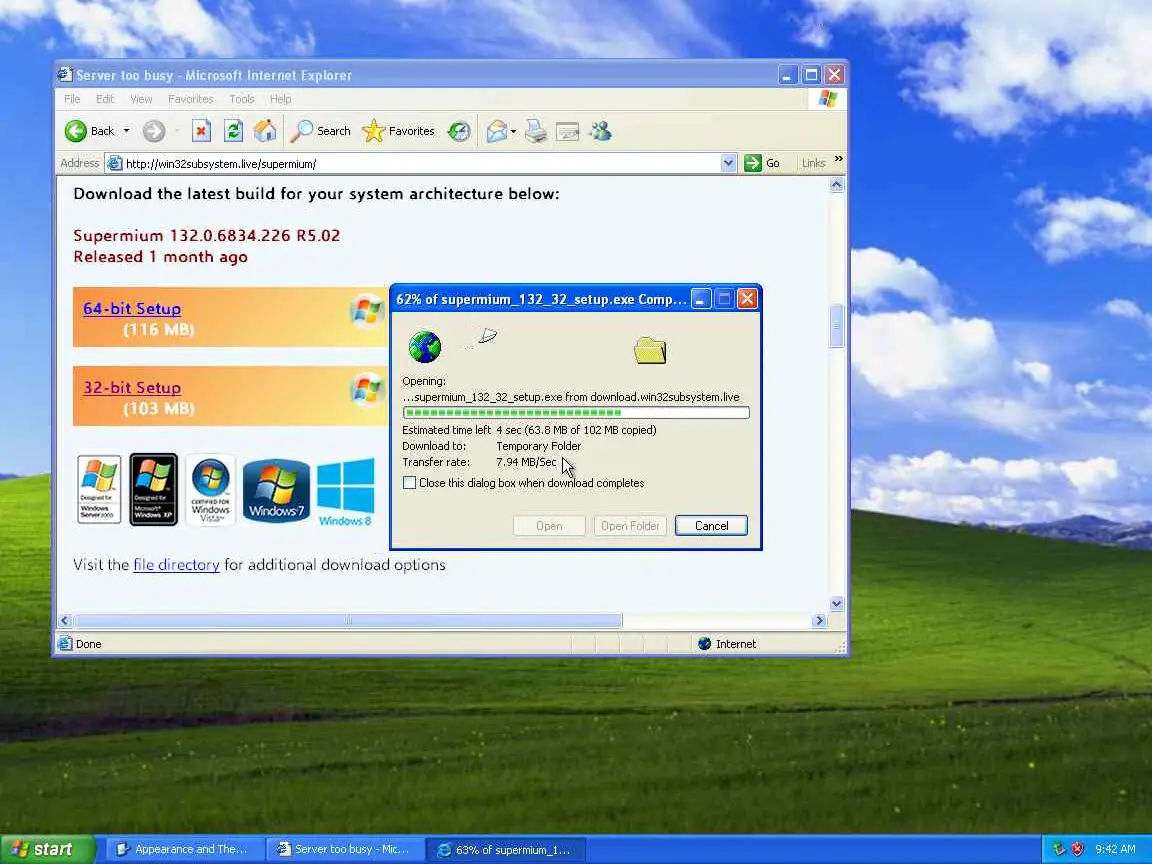Click the download progress bar
This screenshot has height=864, width=1152.
tap(576, 413)
